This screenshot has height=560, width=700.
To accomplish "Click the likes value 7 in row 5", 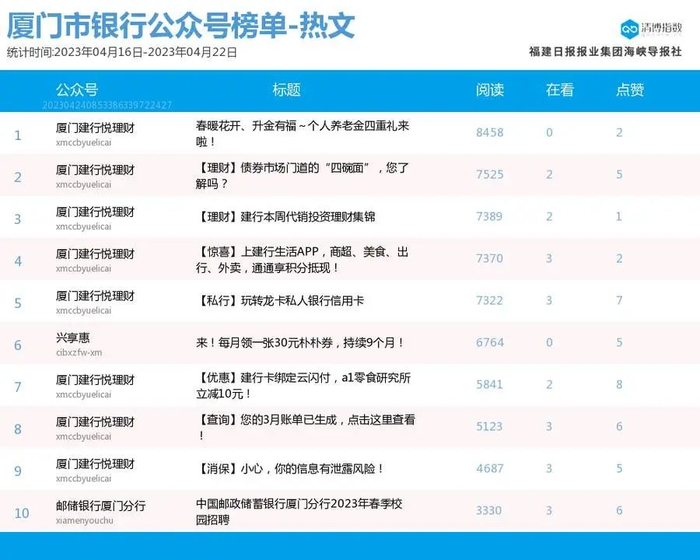I will tap(619, 301).
